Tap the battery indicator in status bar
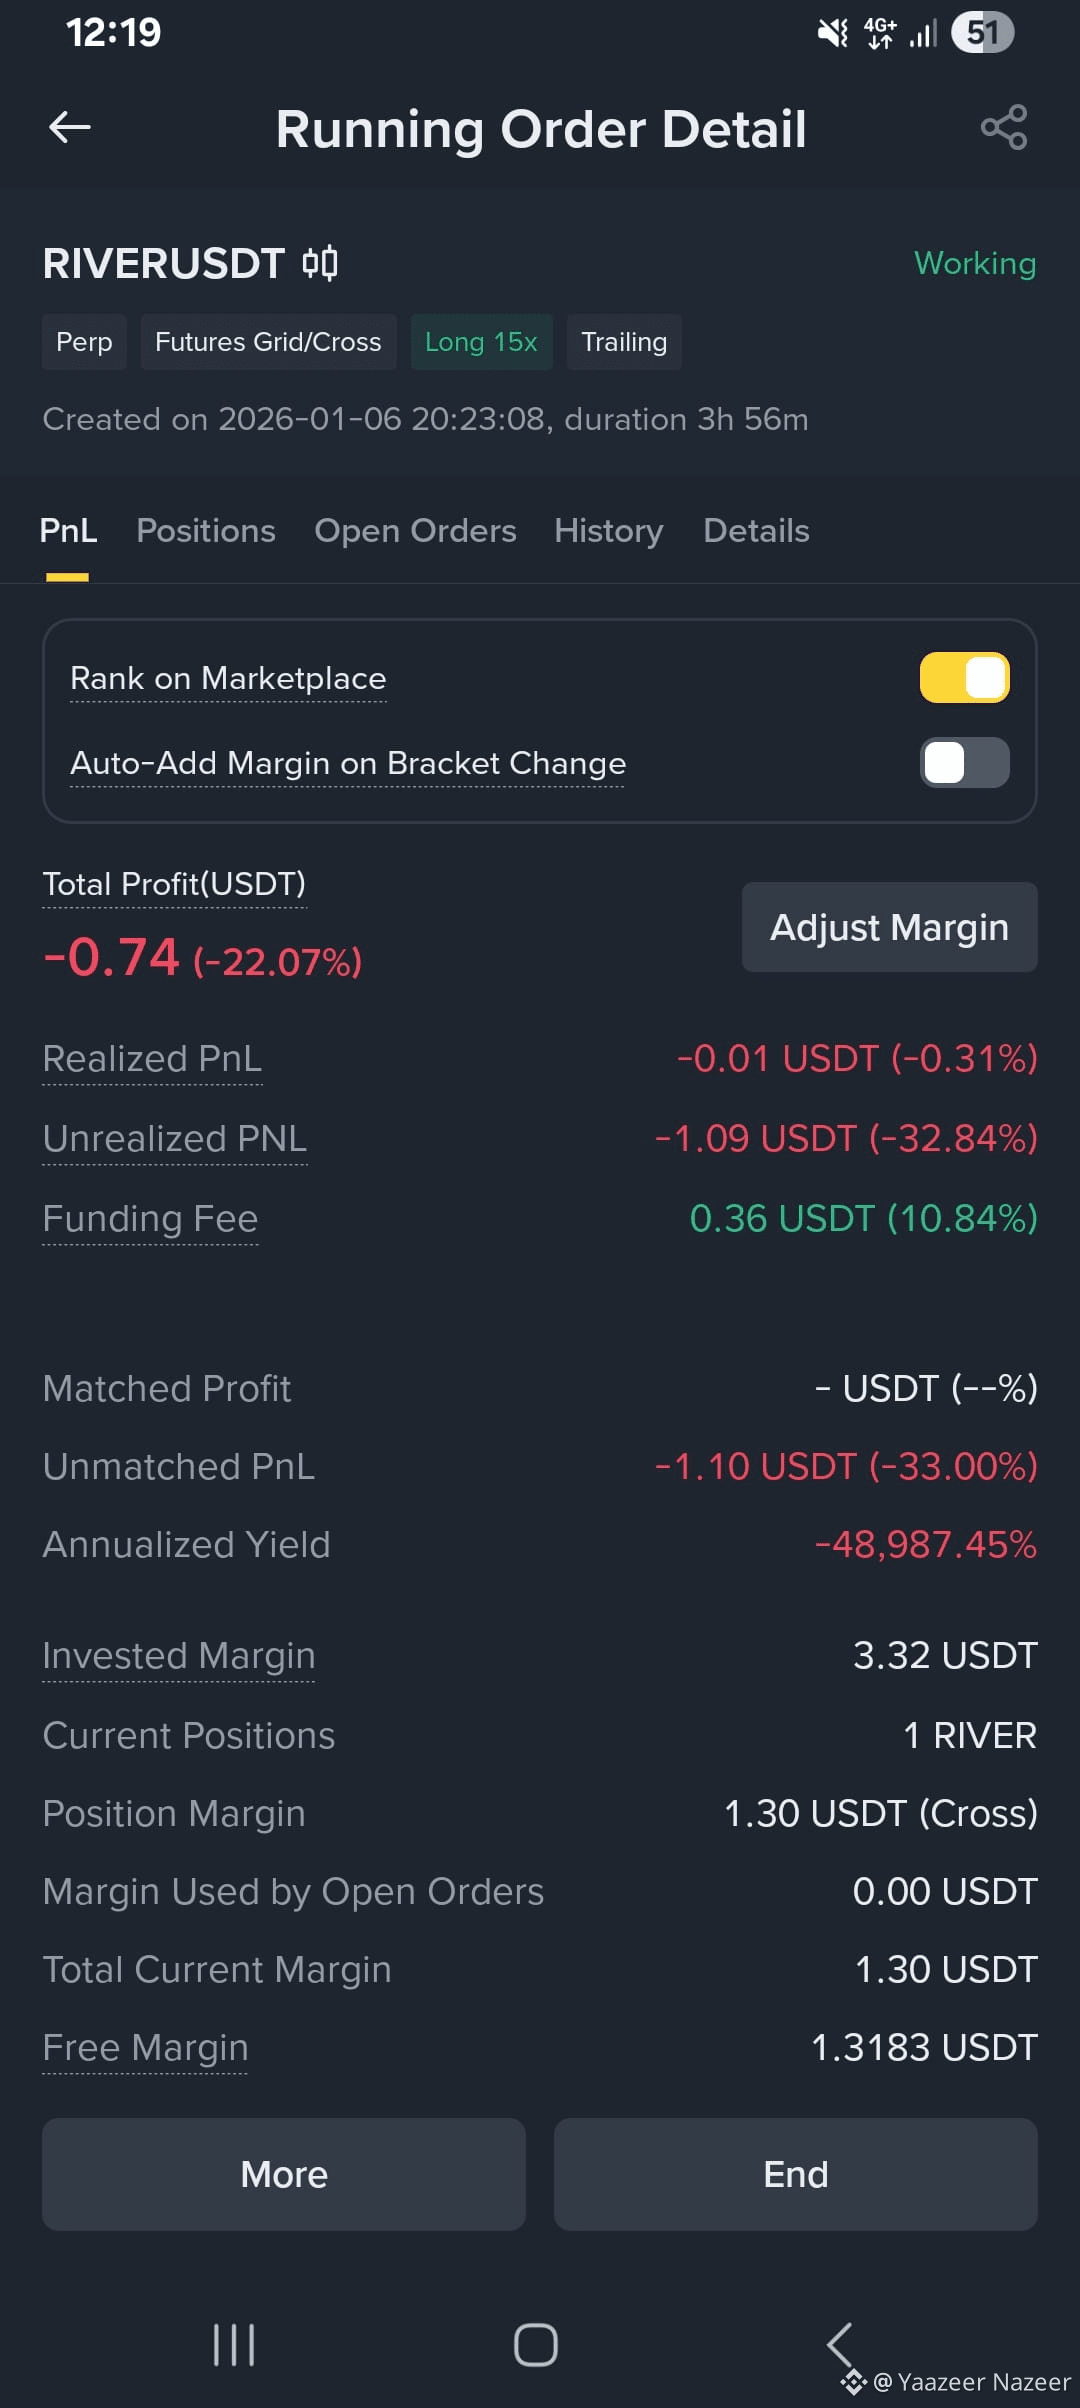Screen dimensions: 1080x2408 point(983,33)
